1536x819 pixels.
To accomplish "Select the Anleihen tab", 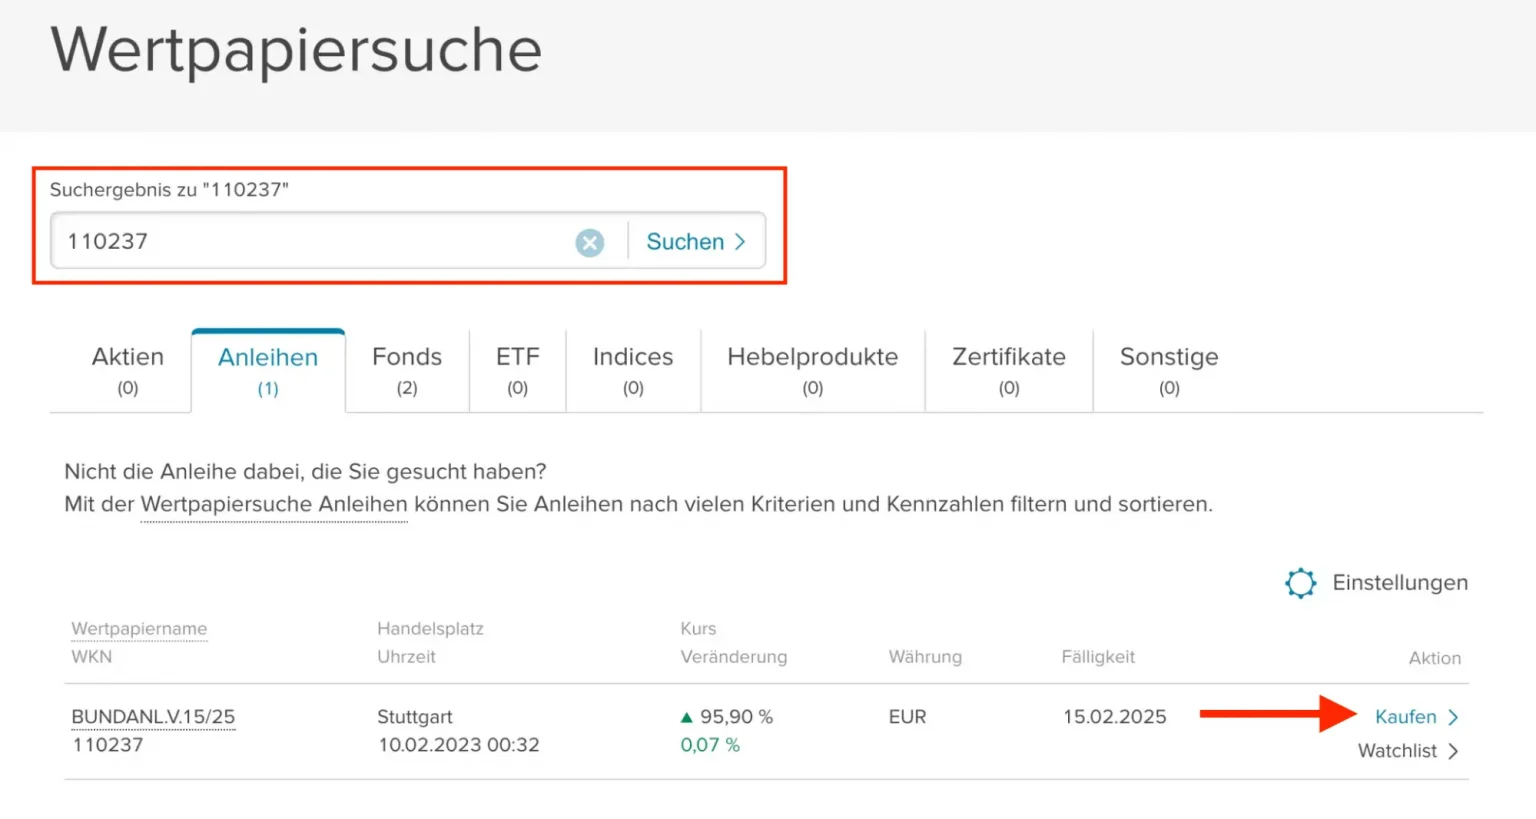I will click(268, 371).
